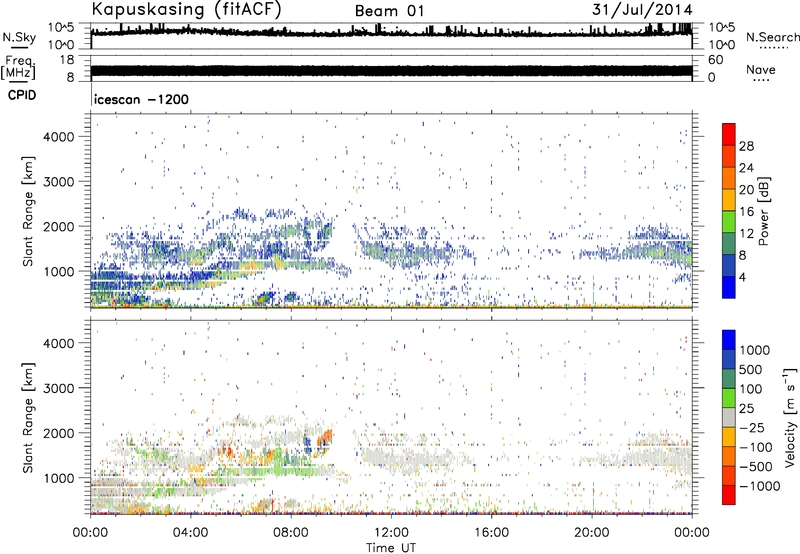Select the "28" tick on Power colorbar

[x=746, y=146]
